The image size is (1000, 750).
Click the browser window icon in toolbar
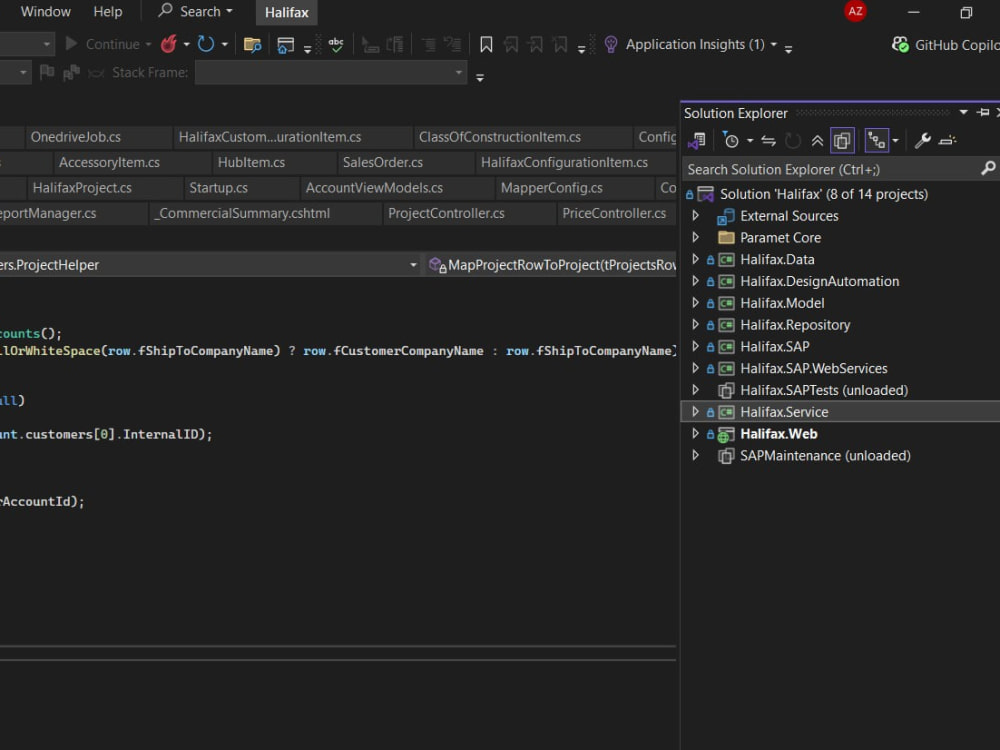tap(285, 45)
